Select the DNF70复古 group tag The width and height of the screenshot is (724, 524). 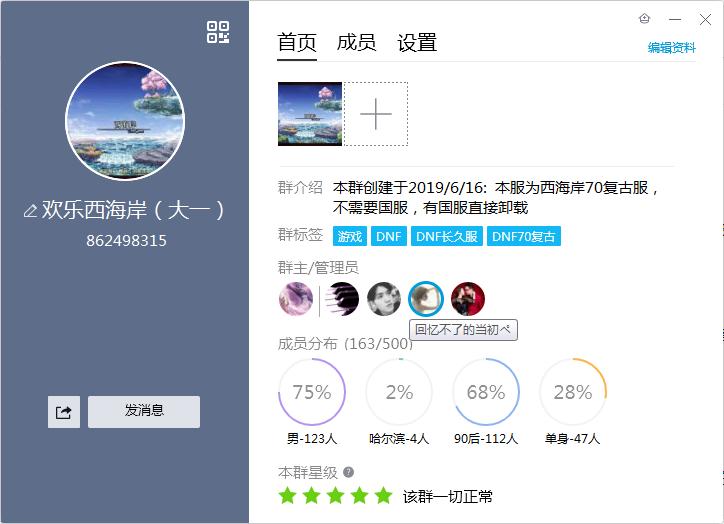tap(524, 236)
